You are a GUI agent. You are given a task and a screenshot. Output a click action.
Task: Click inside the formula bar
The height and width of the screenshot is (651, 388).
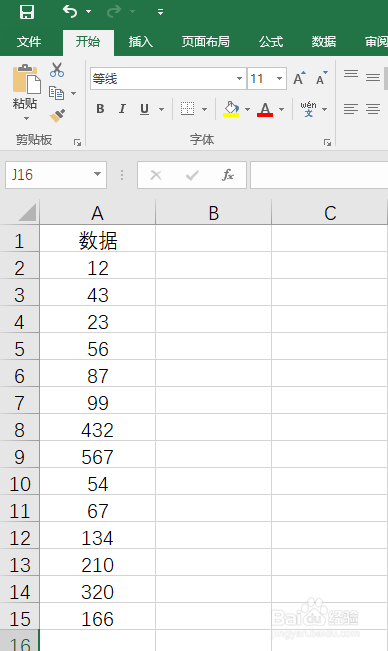(319, 175)
